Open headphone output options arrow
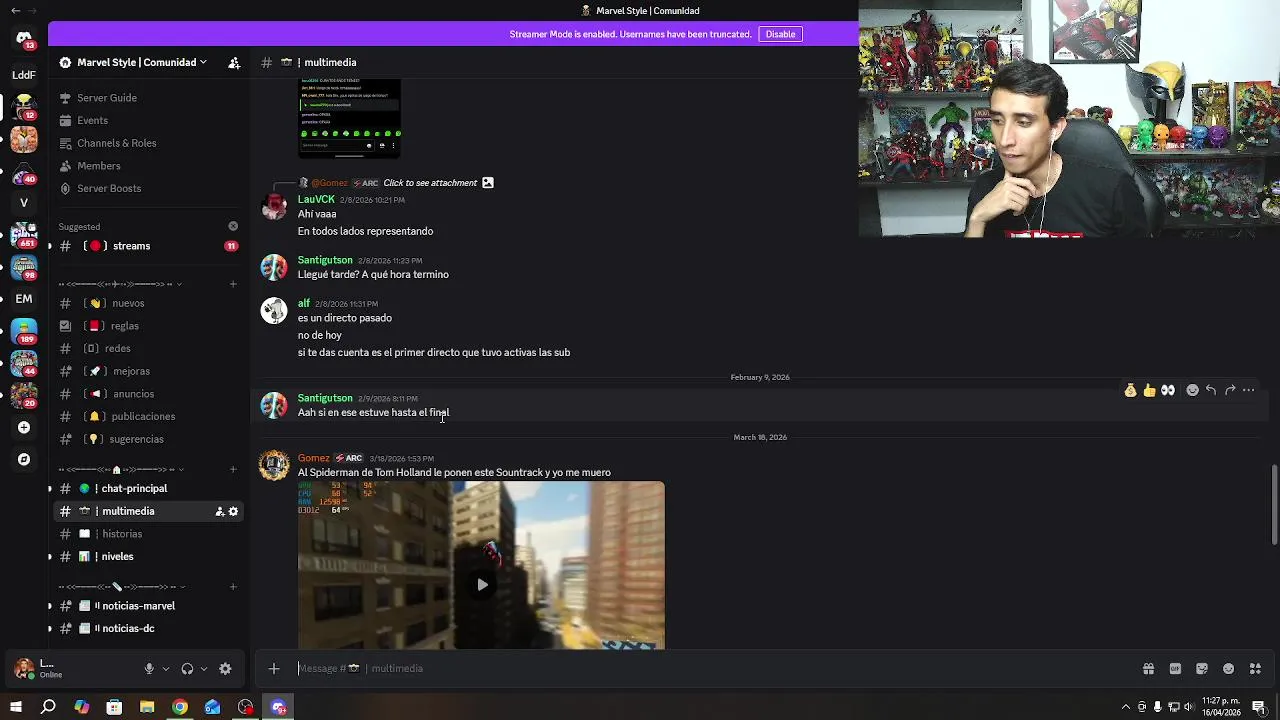 point(204,669)
